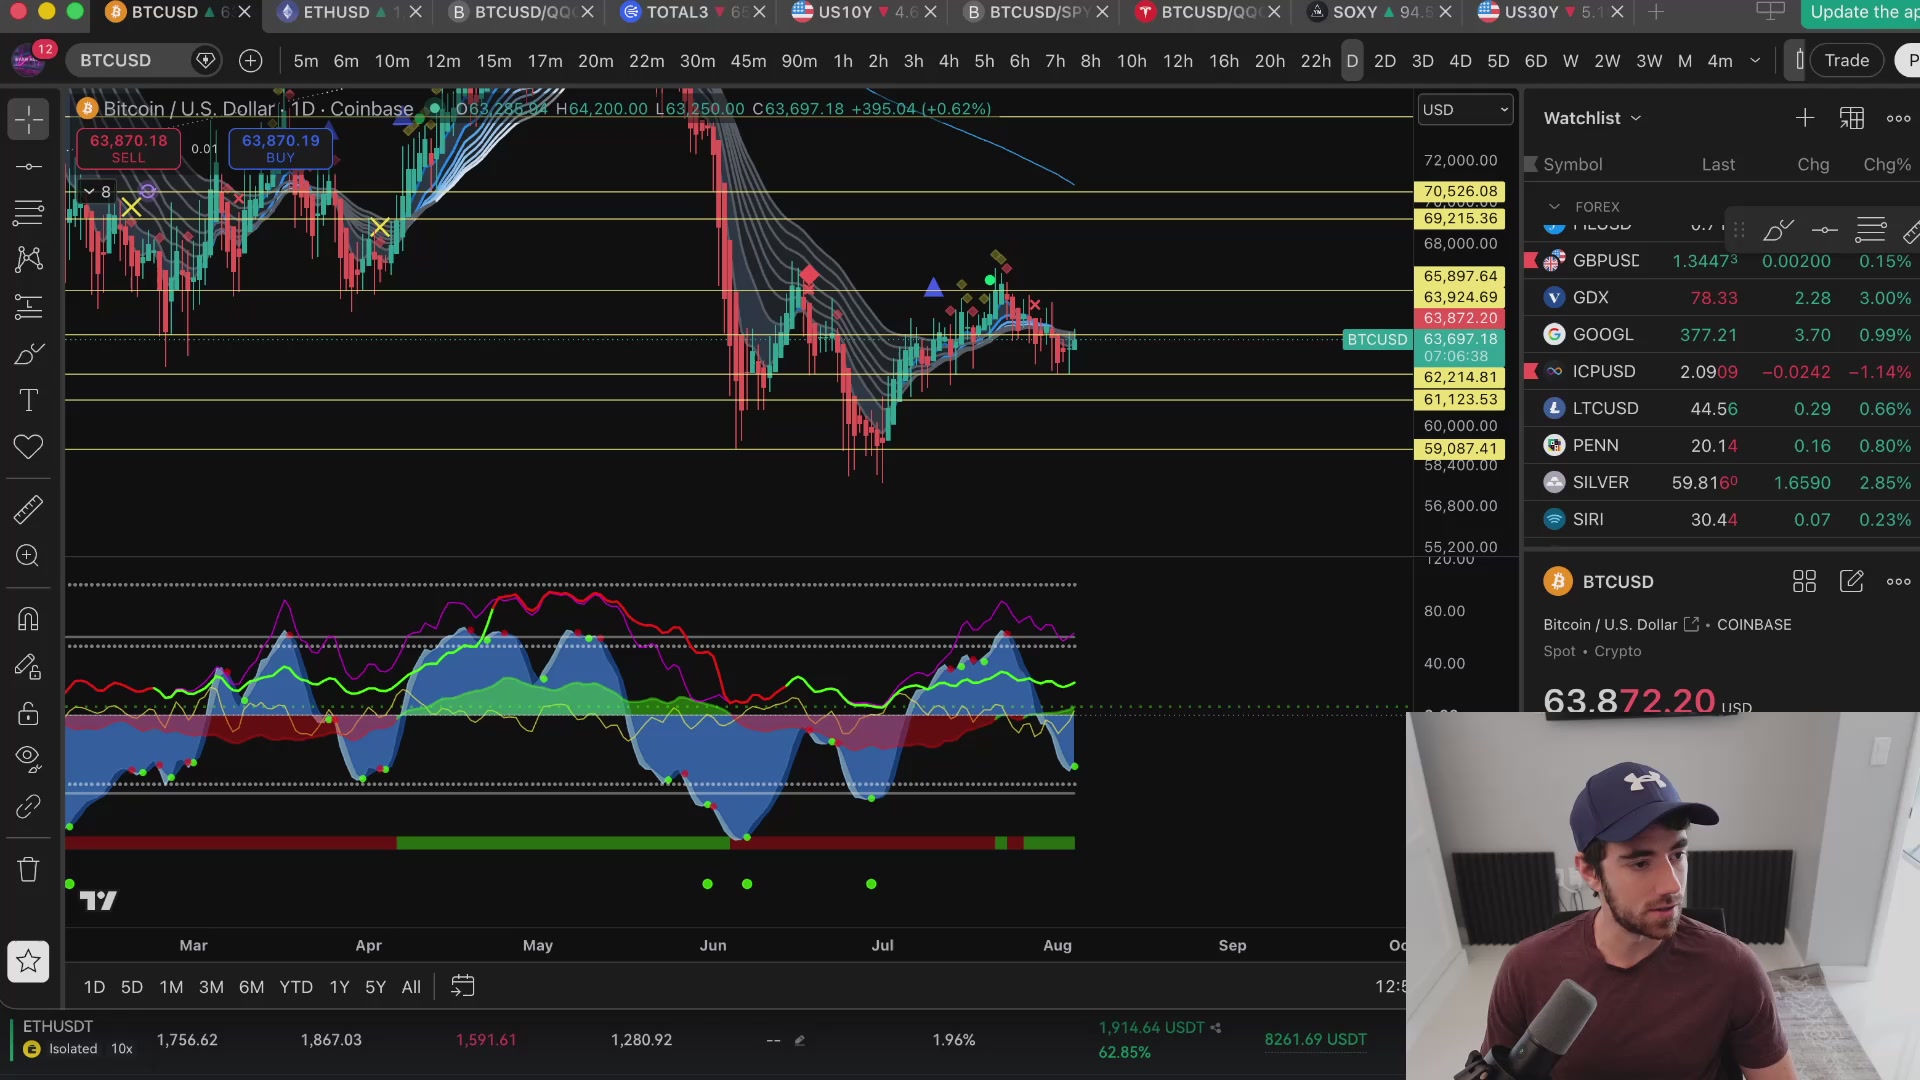Open advanced view grid in watchlist
The height and width of the screenshot is (1080, 1920).
click(1852, 118)
